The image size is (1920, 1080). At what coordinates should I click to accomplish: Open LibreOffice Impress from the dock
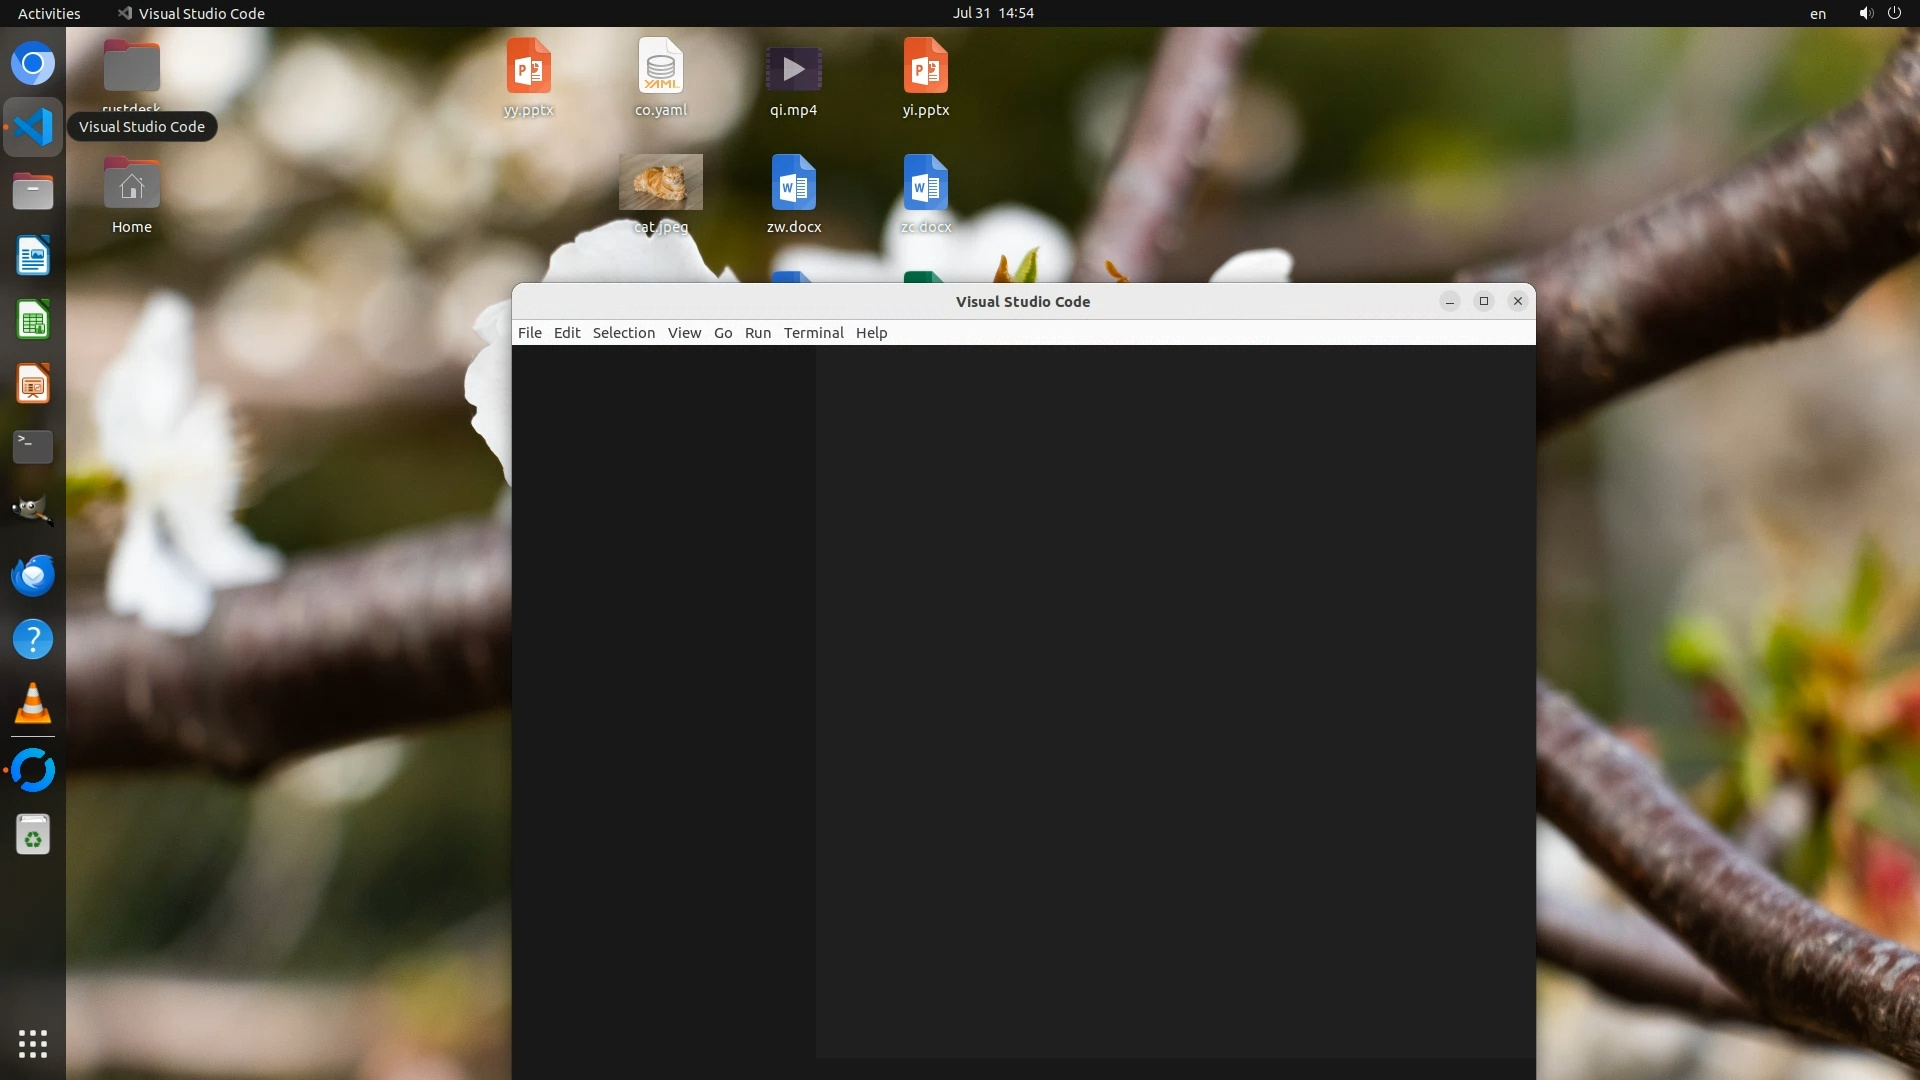pos(33,384)
